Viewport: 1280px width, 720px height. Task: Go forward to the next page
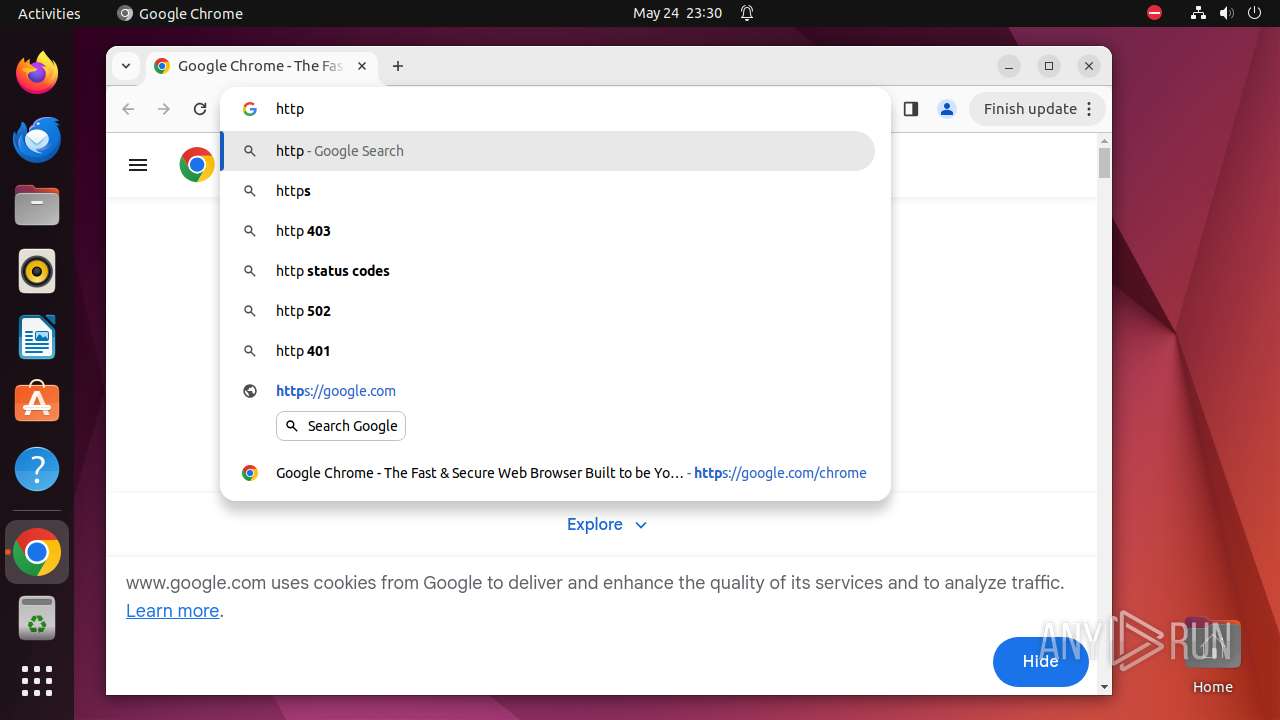tap(164, 109)
